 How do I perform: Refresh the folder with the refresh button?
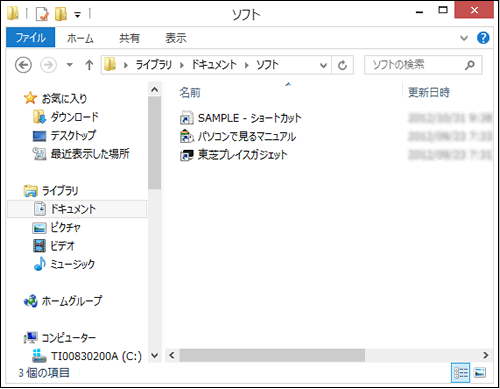point(342,65)
